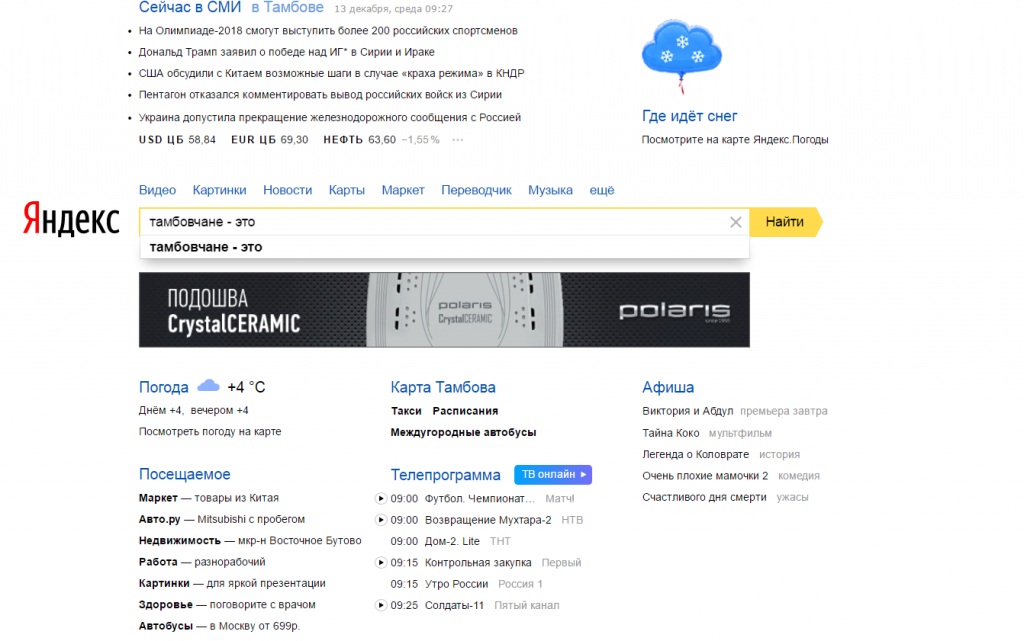Open Видео service tab
The height and width of the screenshot is (641, 1024).
(157, 190)
